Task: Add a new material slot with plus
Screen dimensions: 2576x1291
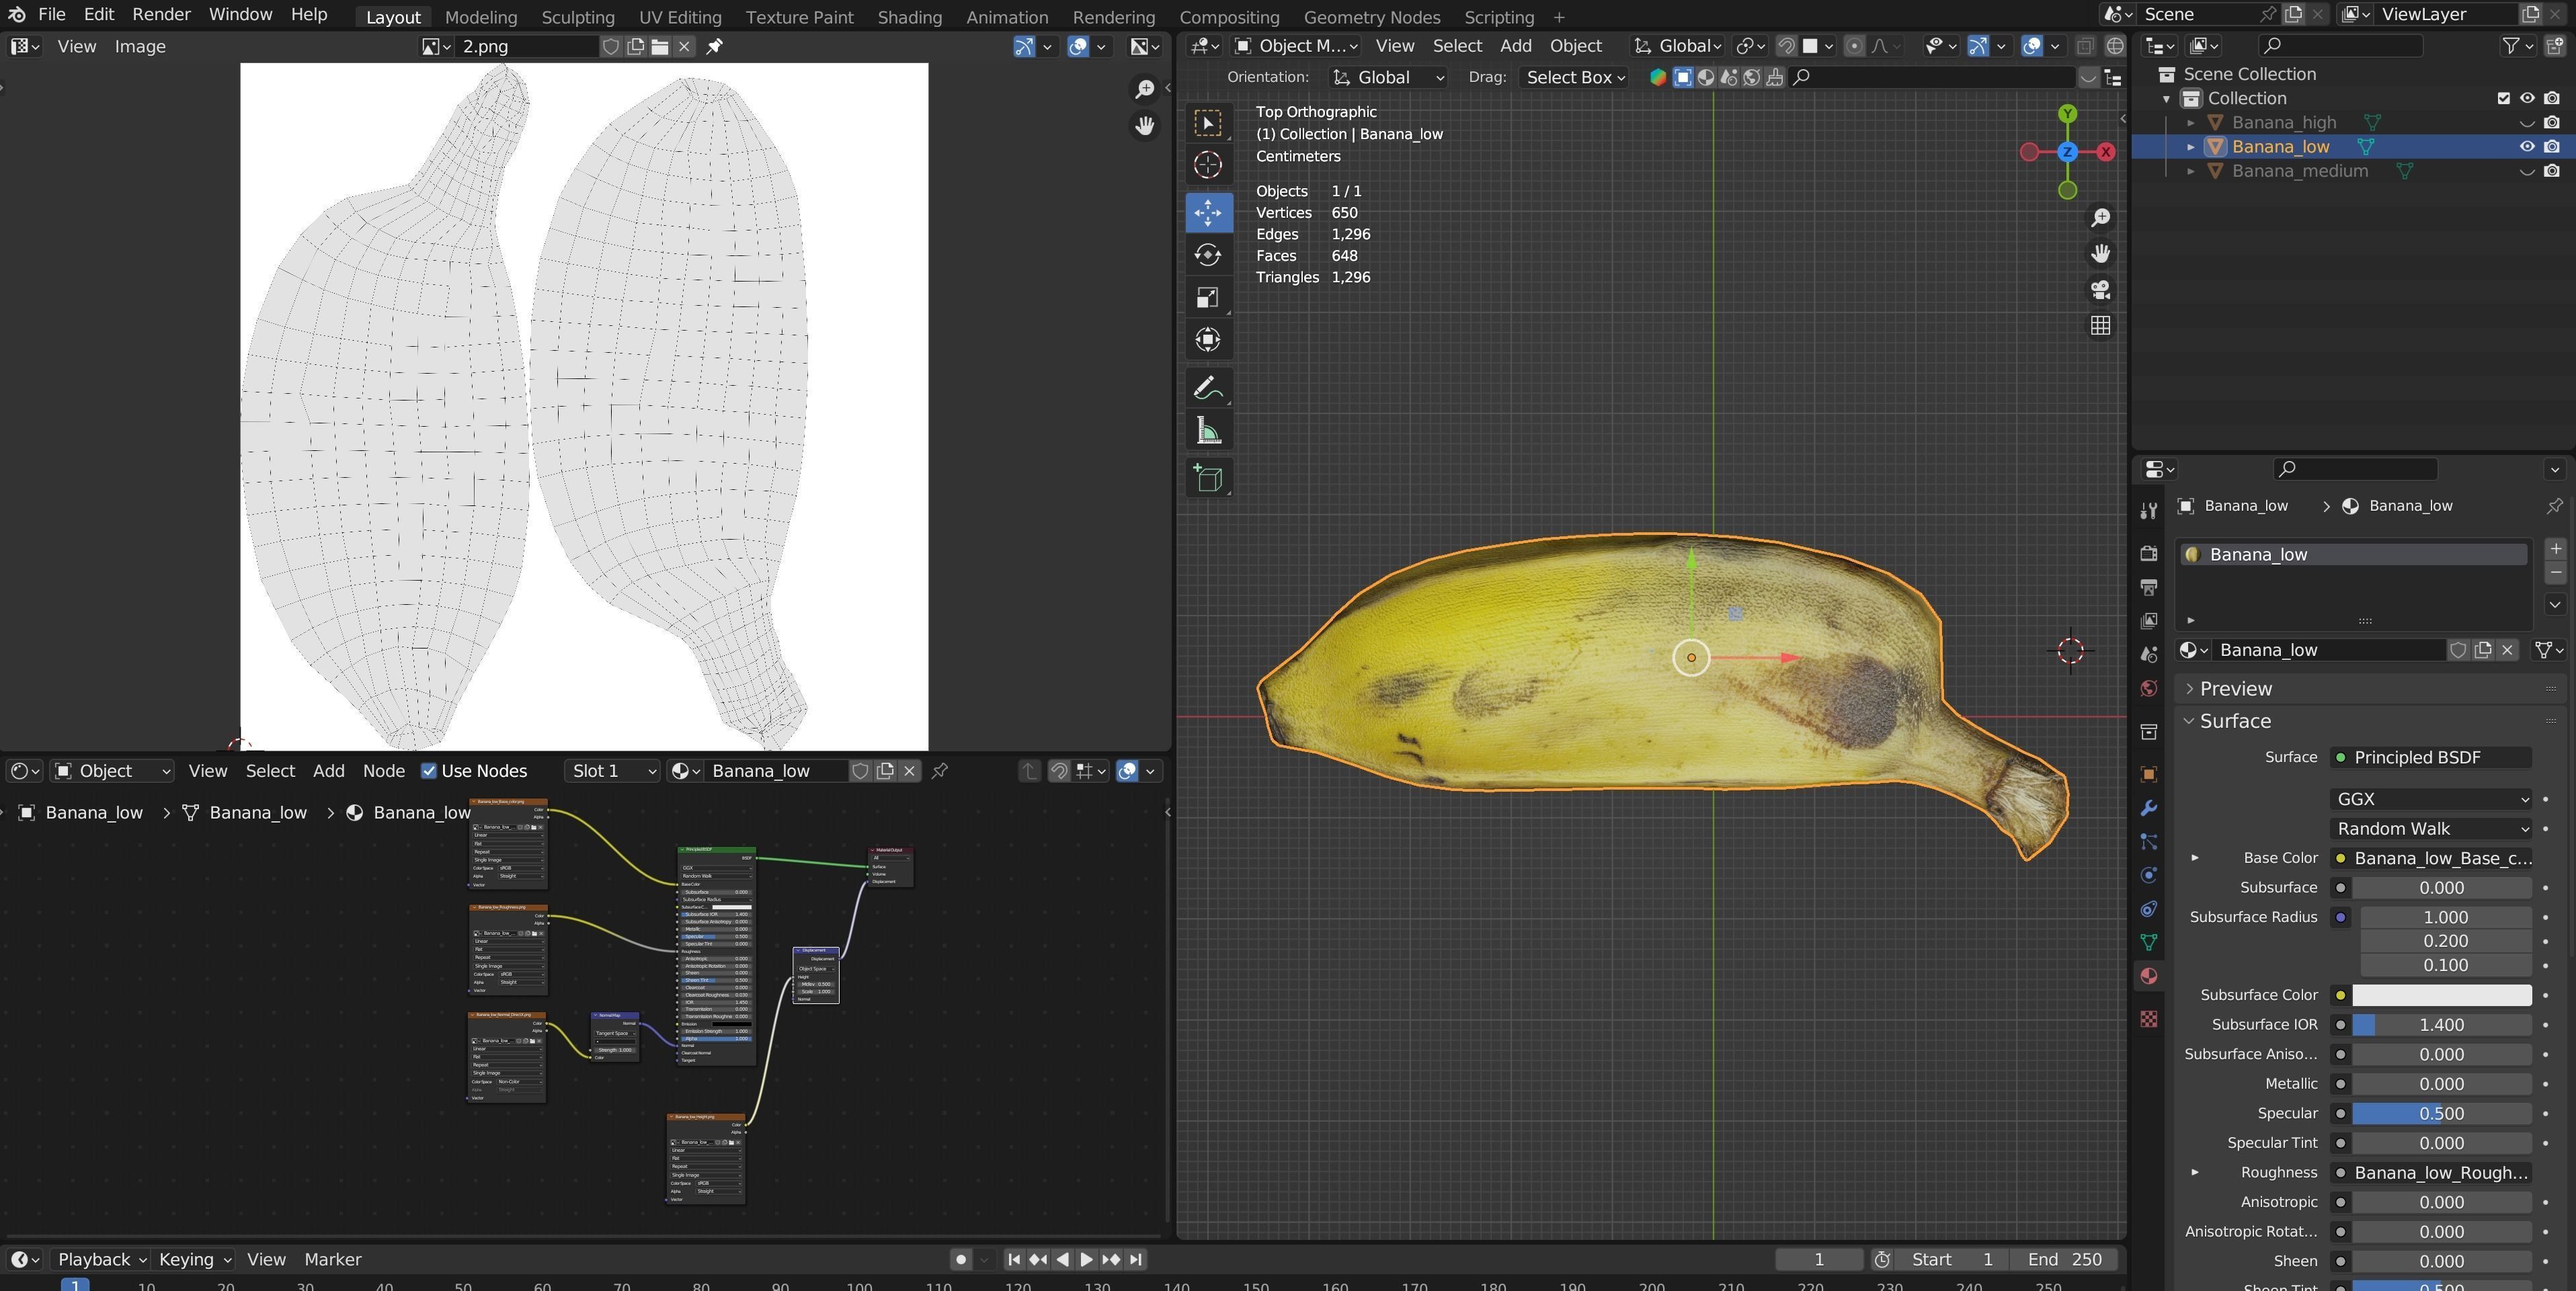Action: pyautogui.click(x=2555, y=549)
